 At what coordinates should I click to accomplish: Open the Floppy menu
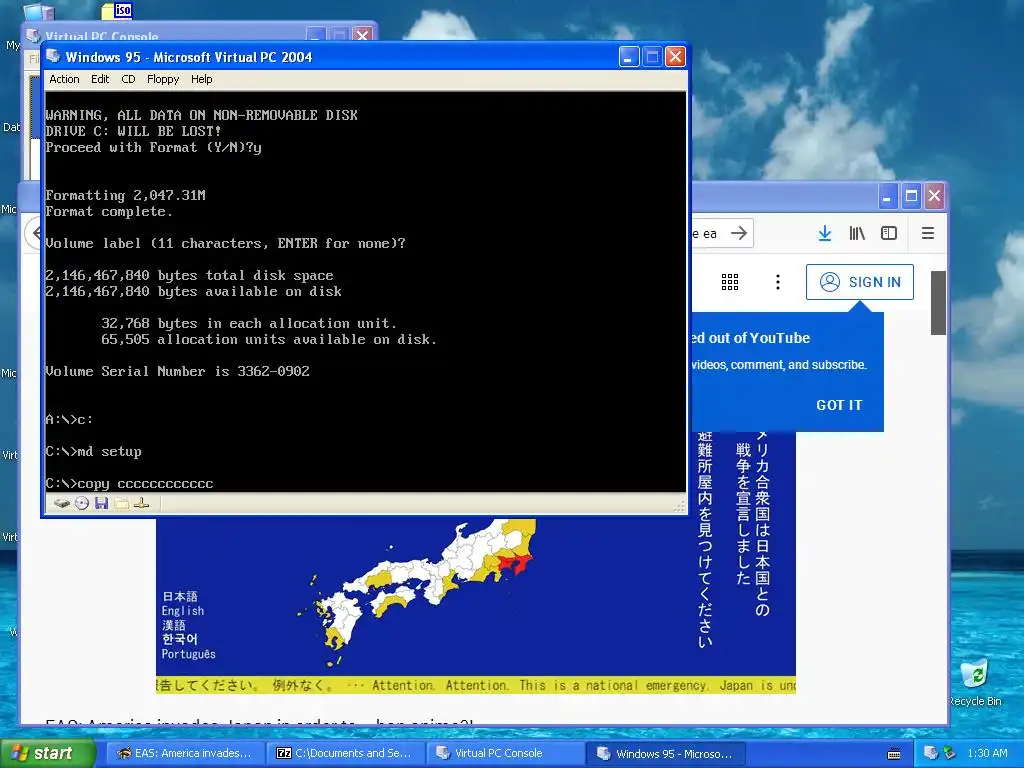tap(163, 79)
